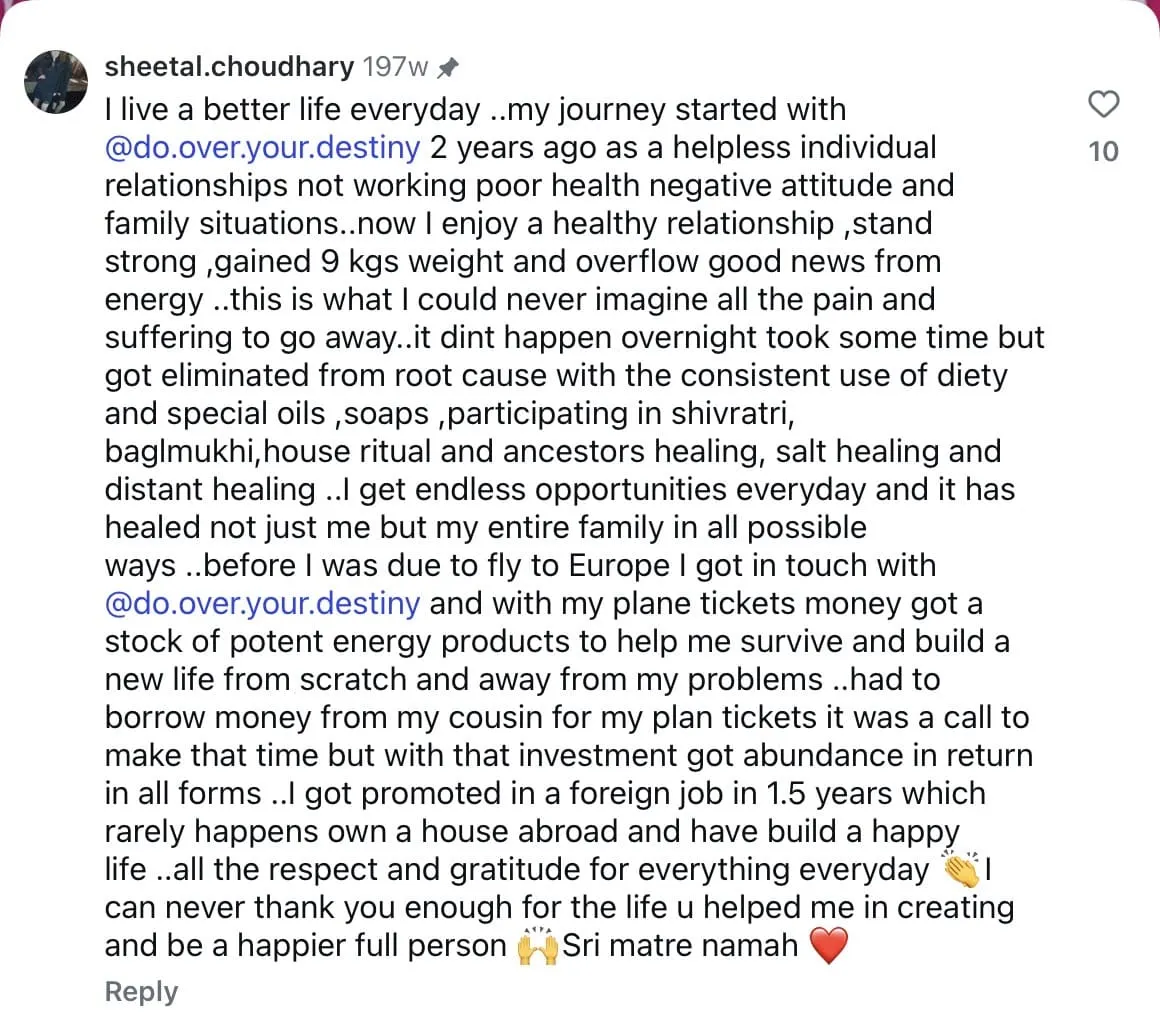Image resolution: width=1160 pixels, height=1016 pixels.
Task: View the 10 likes count
Action: click(1103, 152)
